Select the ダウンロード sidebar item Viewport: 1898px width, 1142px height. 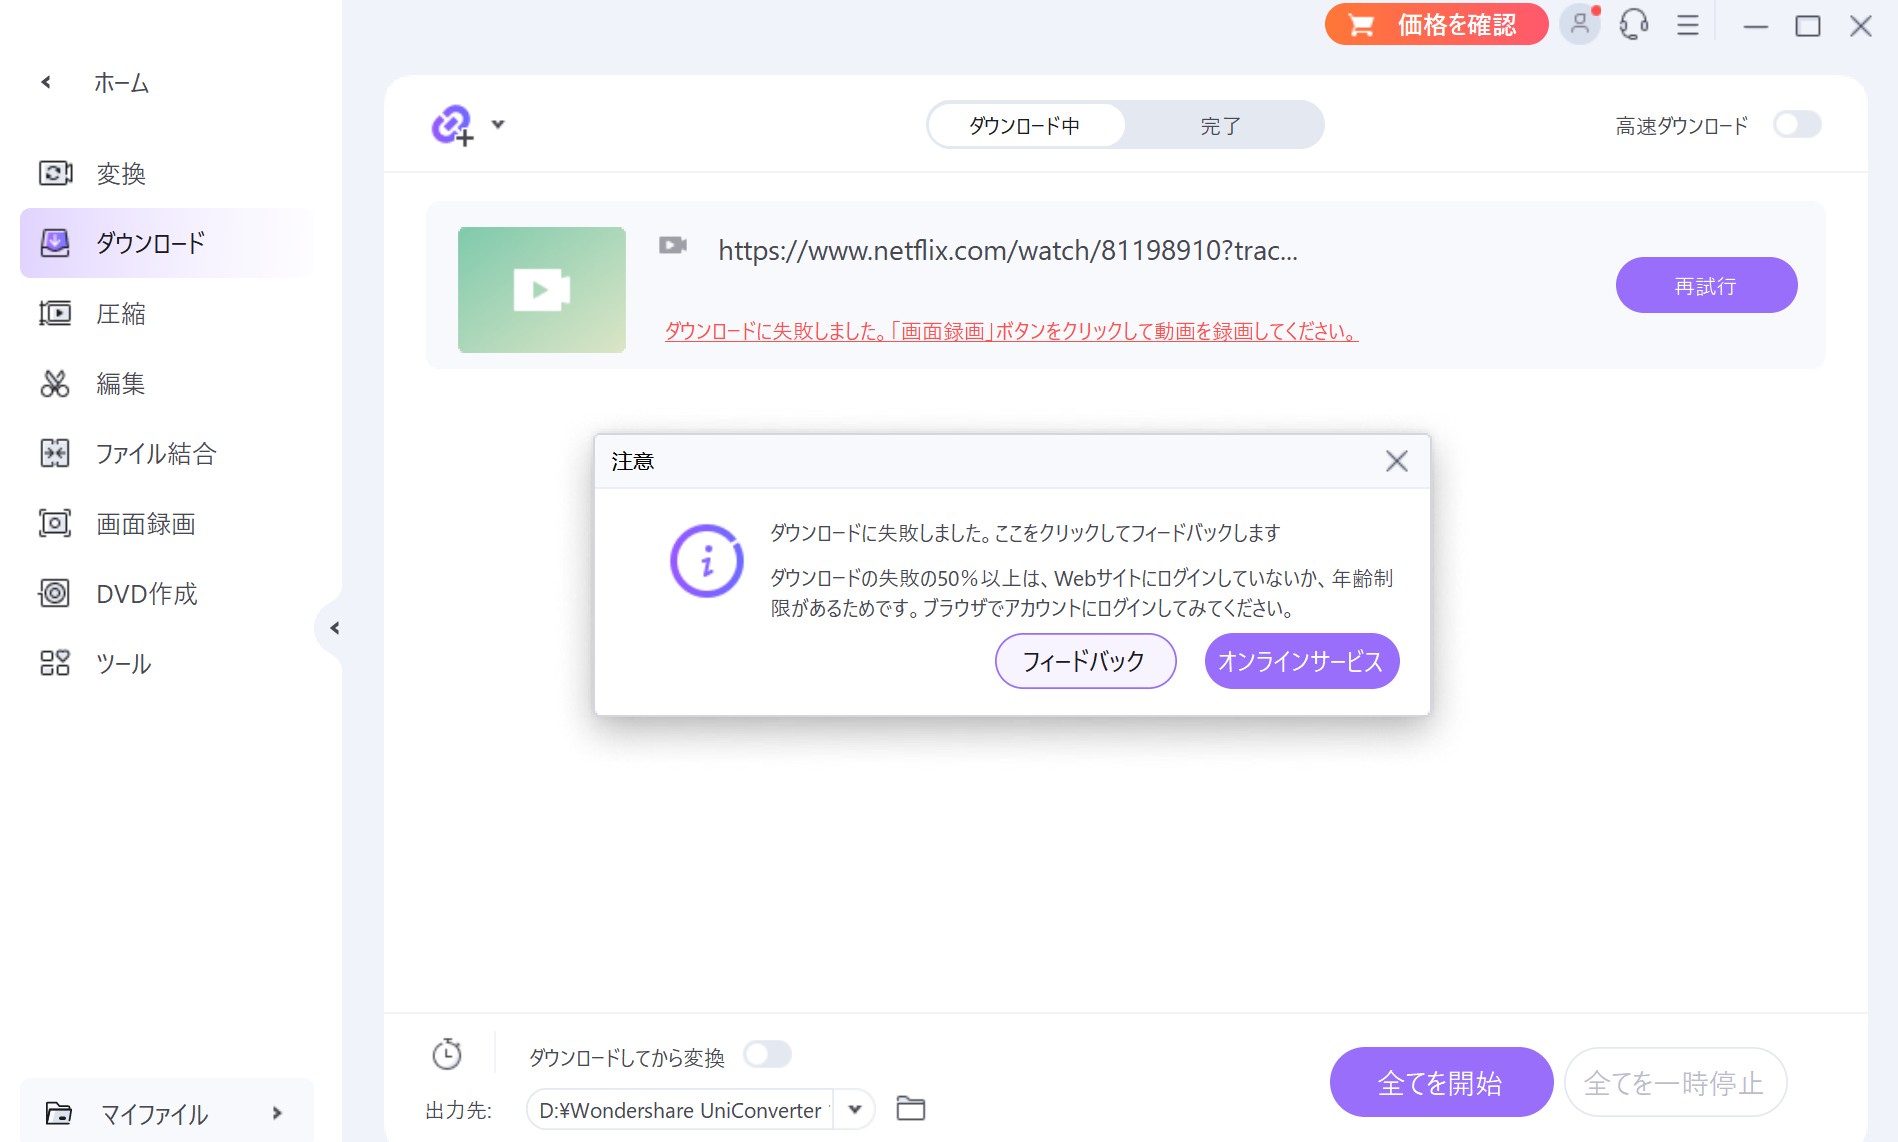(166, 243)
